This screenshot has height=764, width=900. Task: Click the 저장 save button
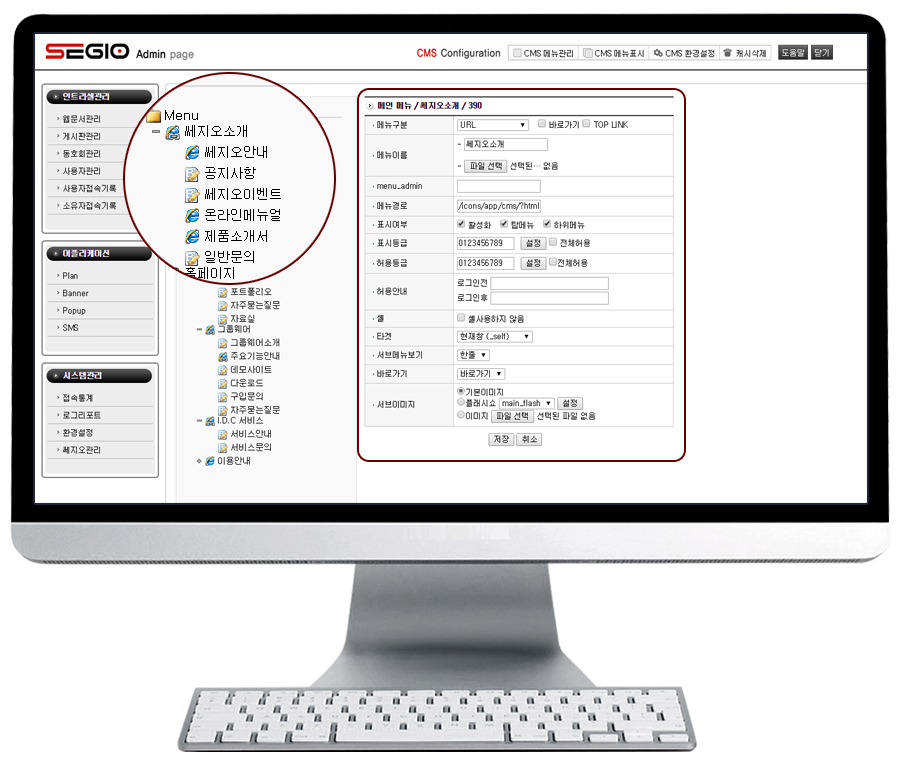pos(501,439)
